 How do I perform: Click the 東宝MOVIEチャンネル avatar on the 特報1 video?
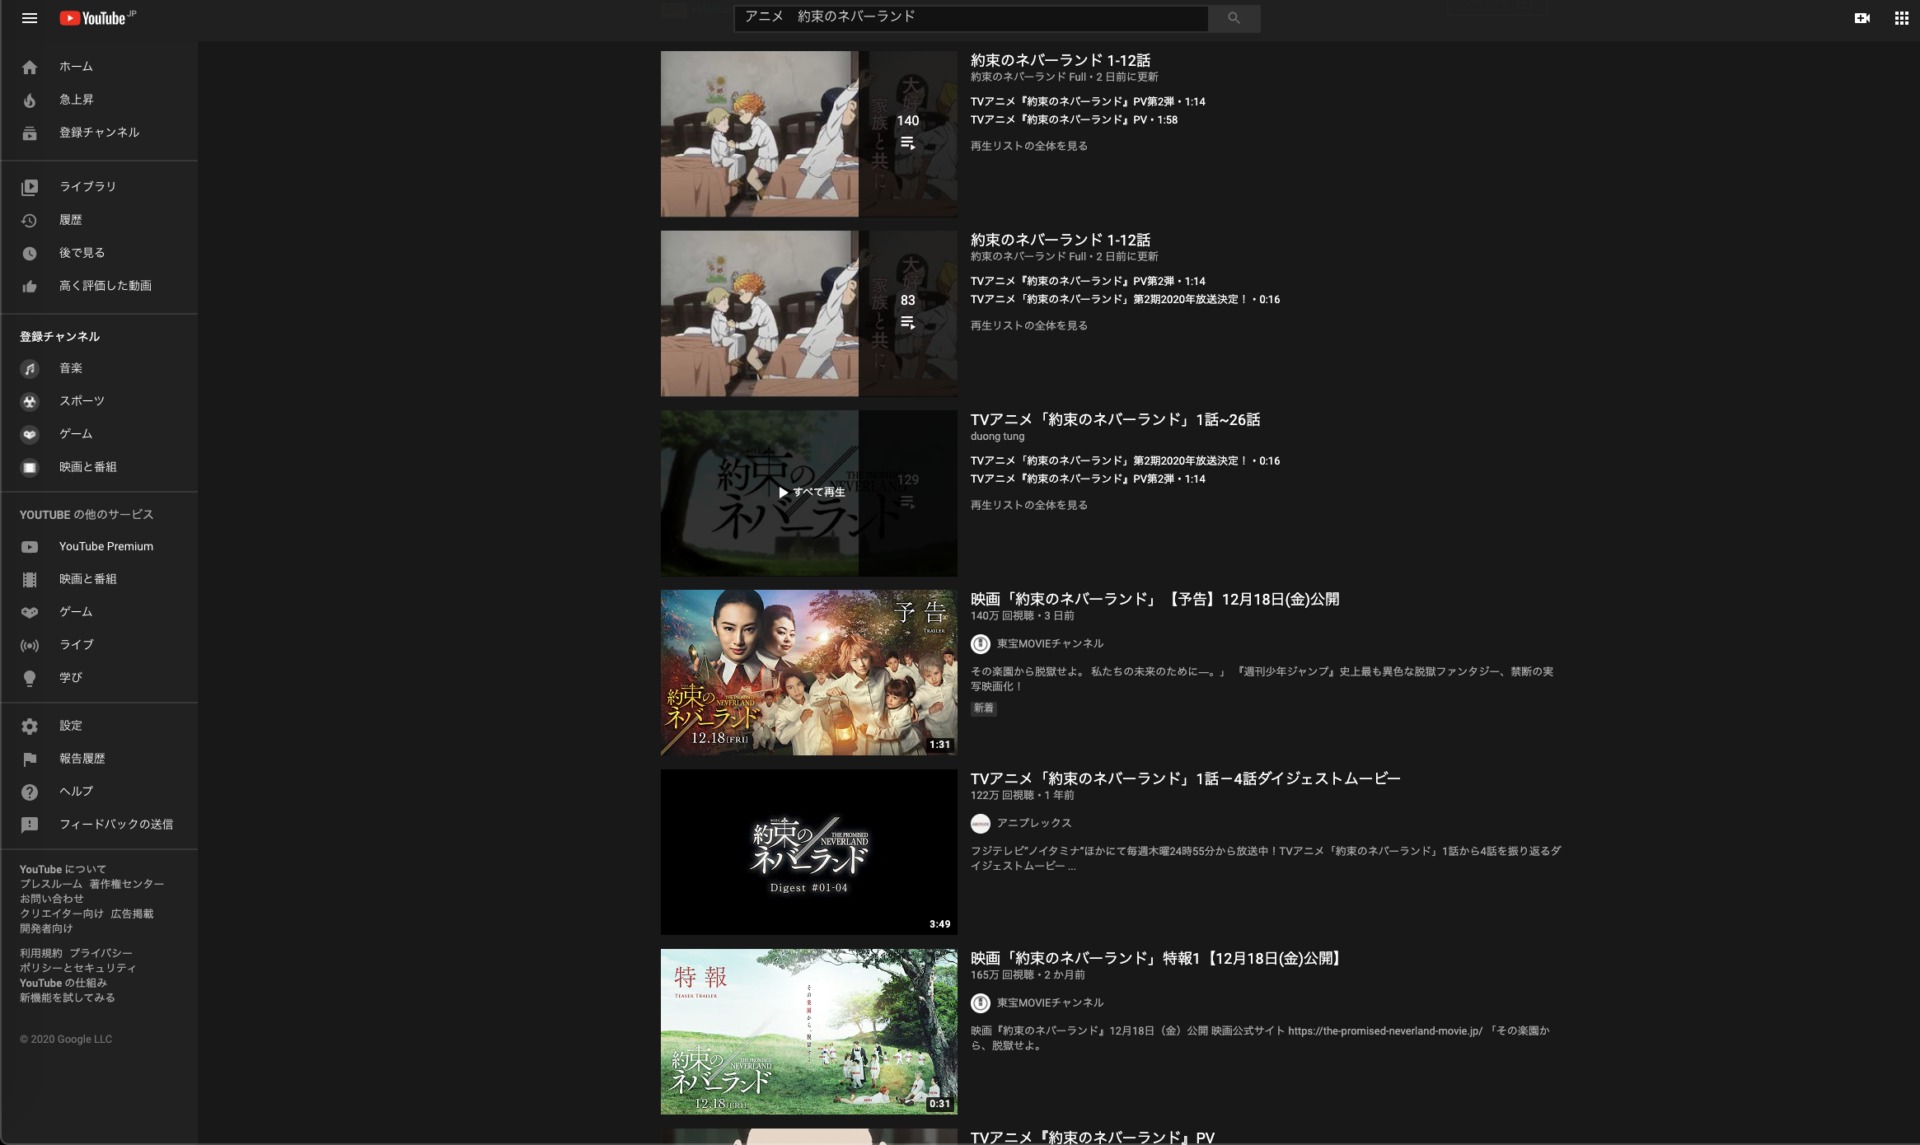[x=980, y=1003]
